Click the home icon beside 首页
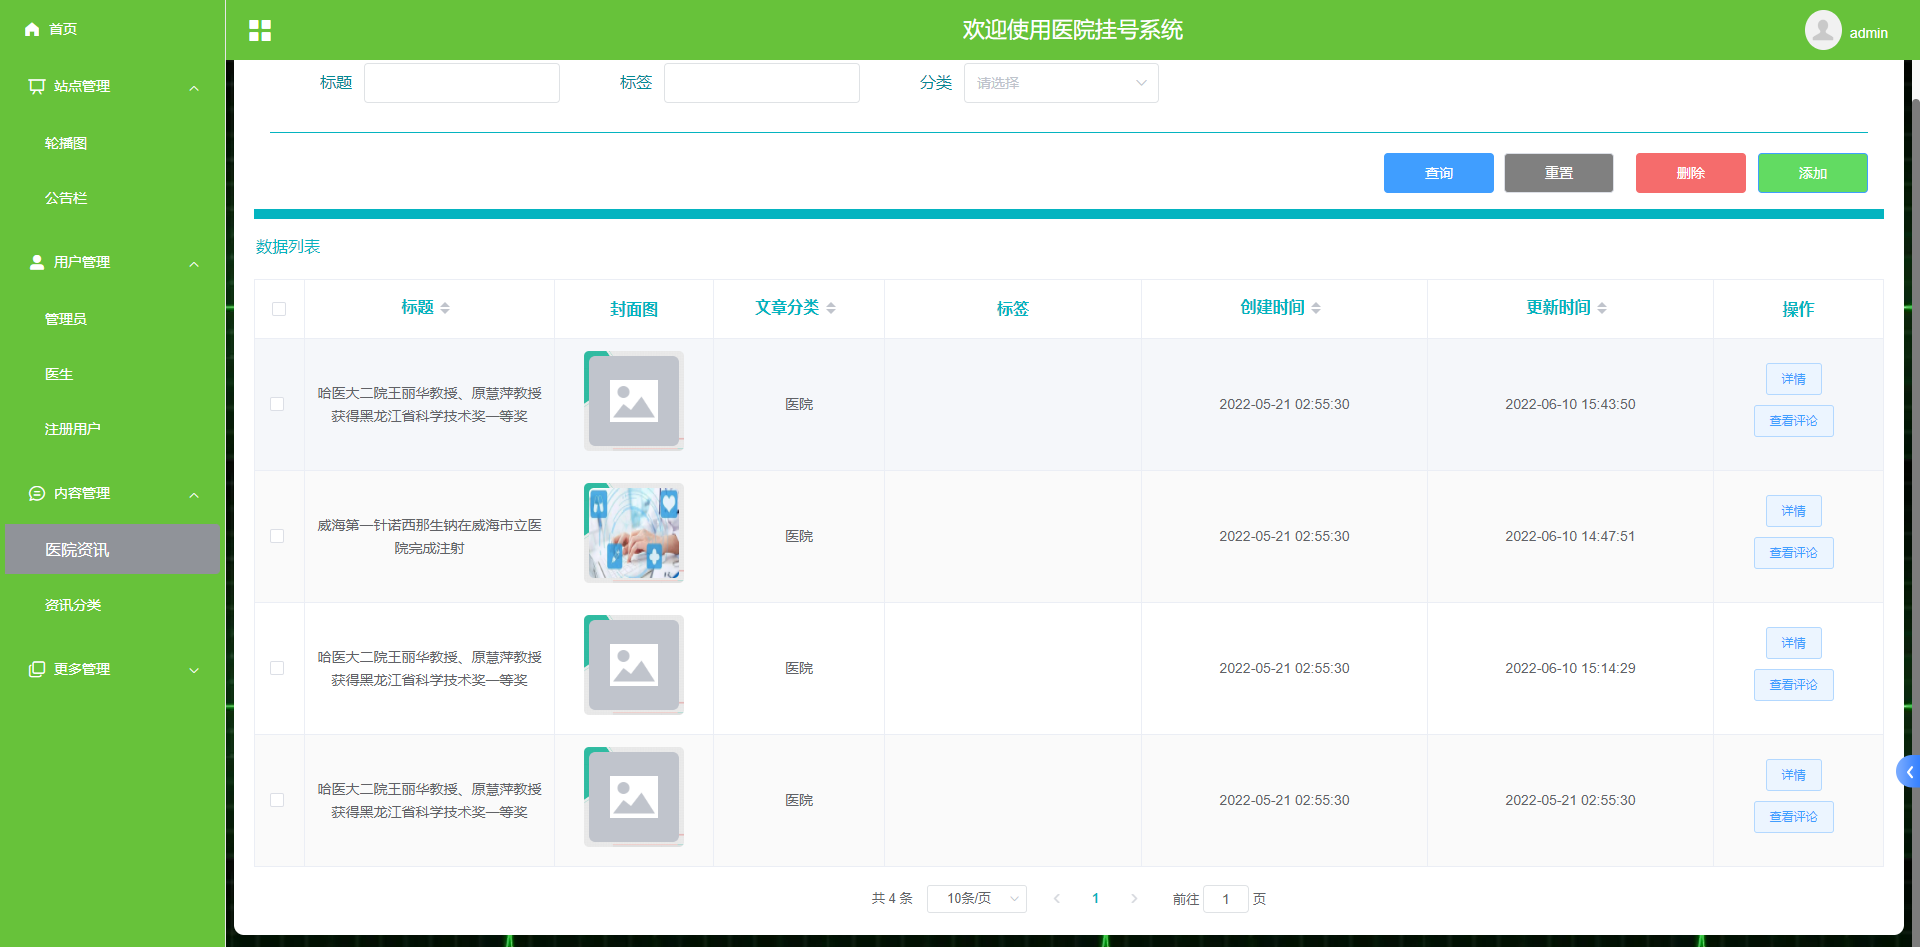The image size is (1920, 947). 31,29
